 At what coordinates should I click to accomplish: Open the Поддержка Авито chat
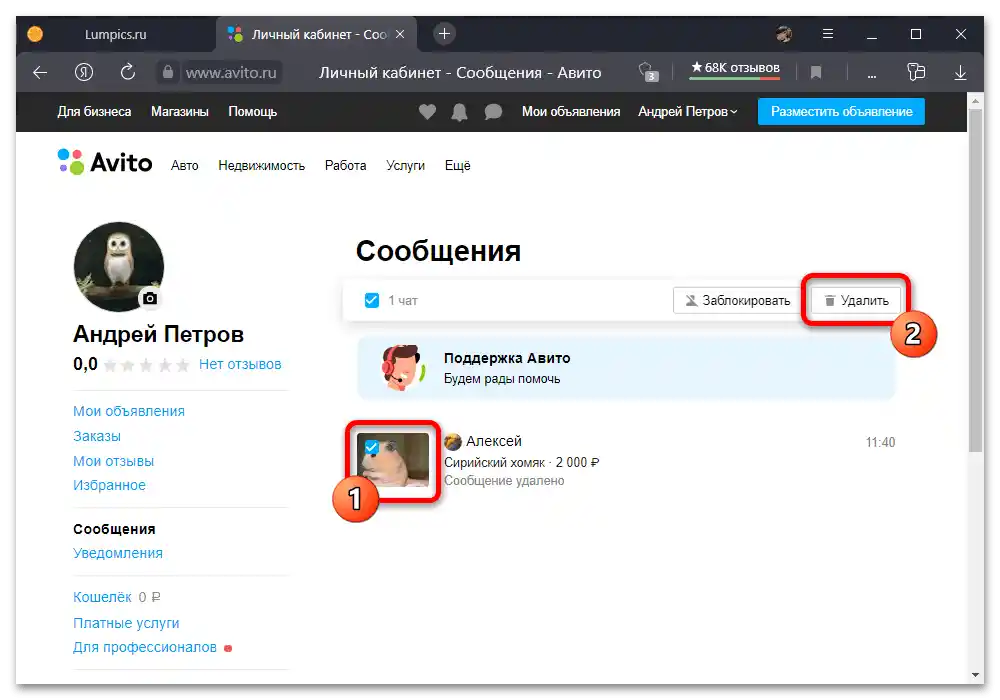626,368
